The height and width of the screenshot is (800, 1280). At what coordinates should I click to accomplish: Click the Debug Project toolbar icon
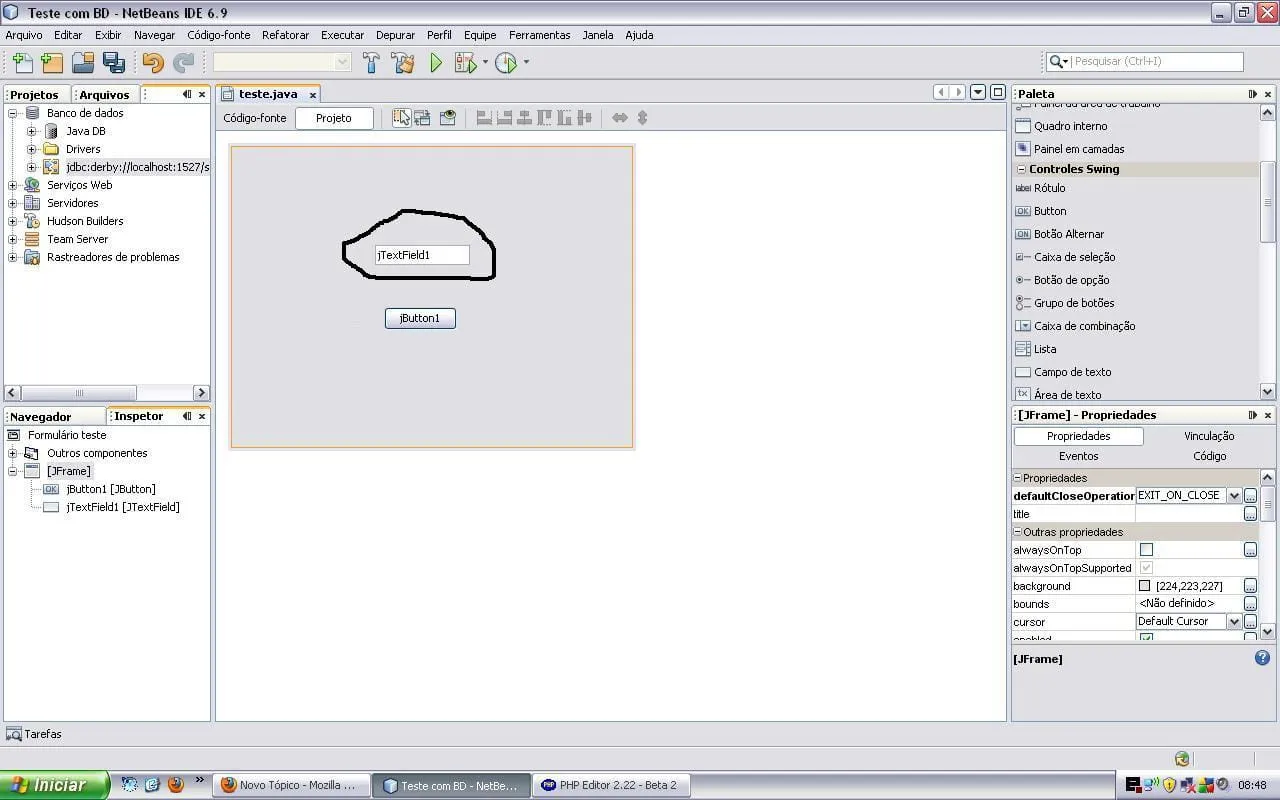[466, 63]
